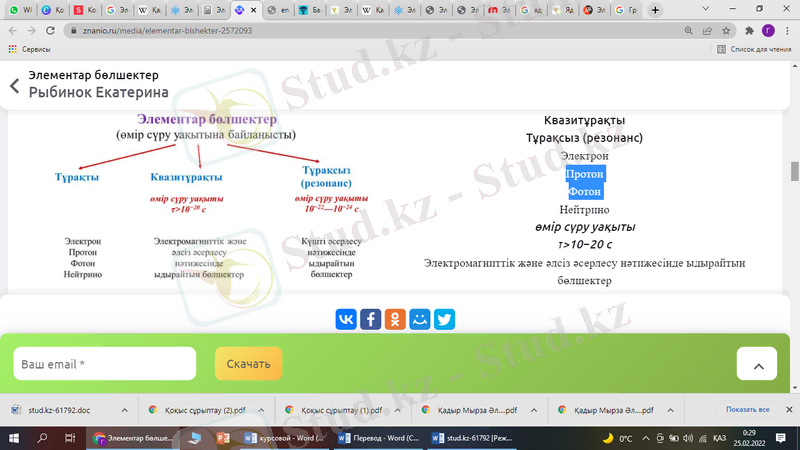The image size is (800, 450).
Task: Expand options for Қоқыс сұрыптау (1).pdf
Action: (398, 410)
